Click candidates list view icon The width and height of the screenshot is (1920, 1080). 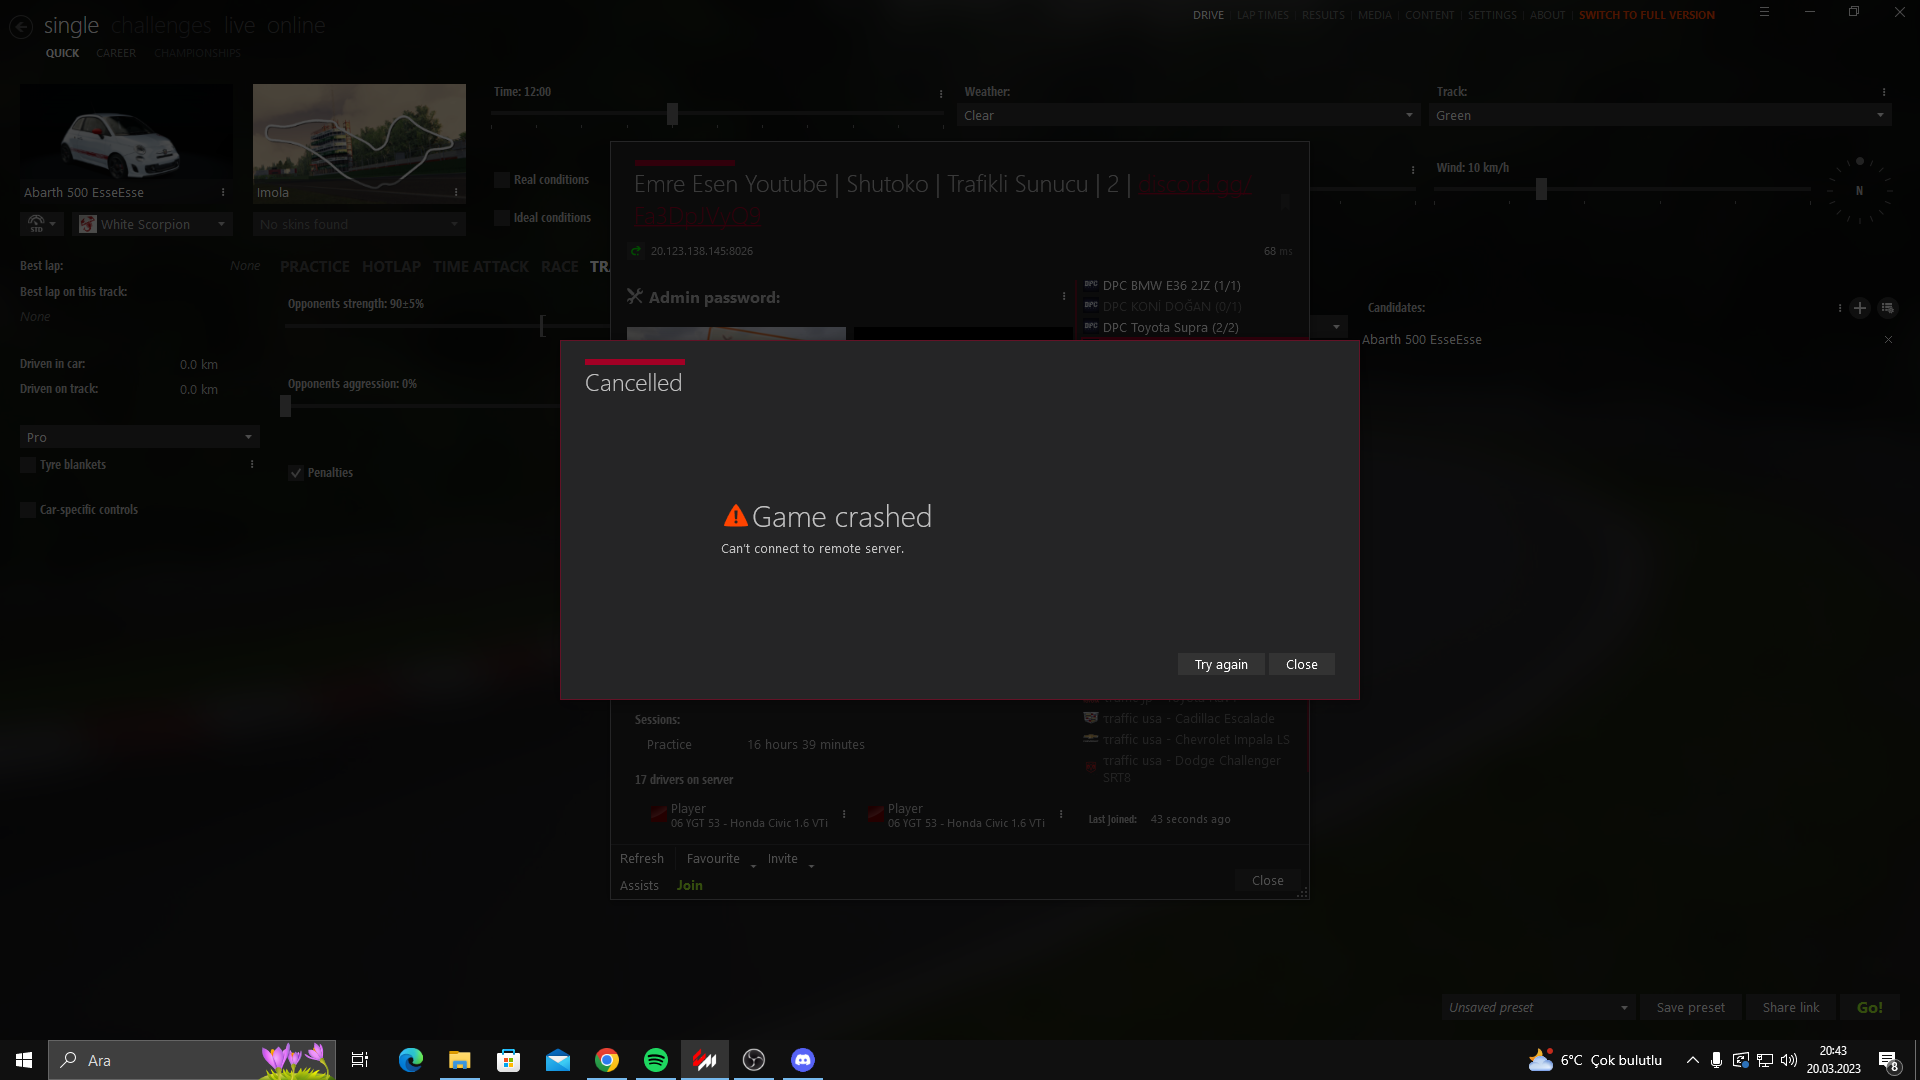pos(1887,308)
